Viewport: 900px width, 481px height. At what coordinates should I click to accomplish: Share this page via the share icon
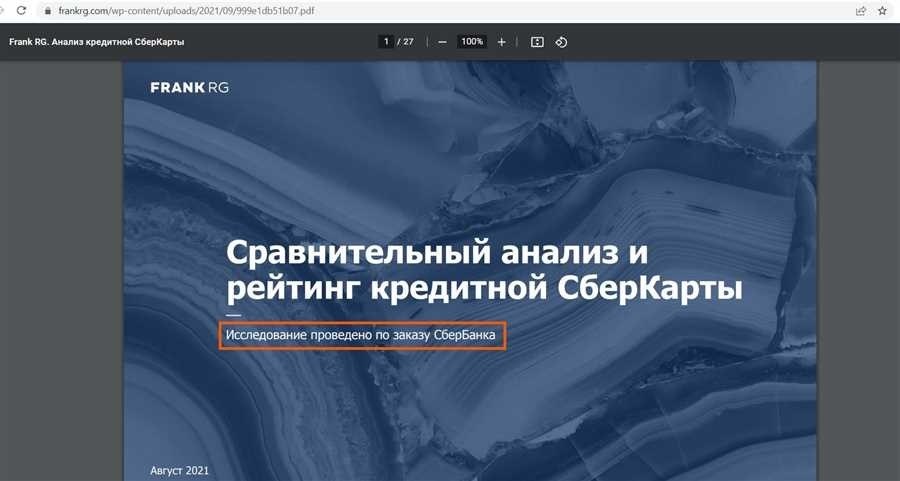point(860,11)
